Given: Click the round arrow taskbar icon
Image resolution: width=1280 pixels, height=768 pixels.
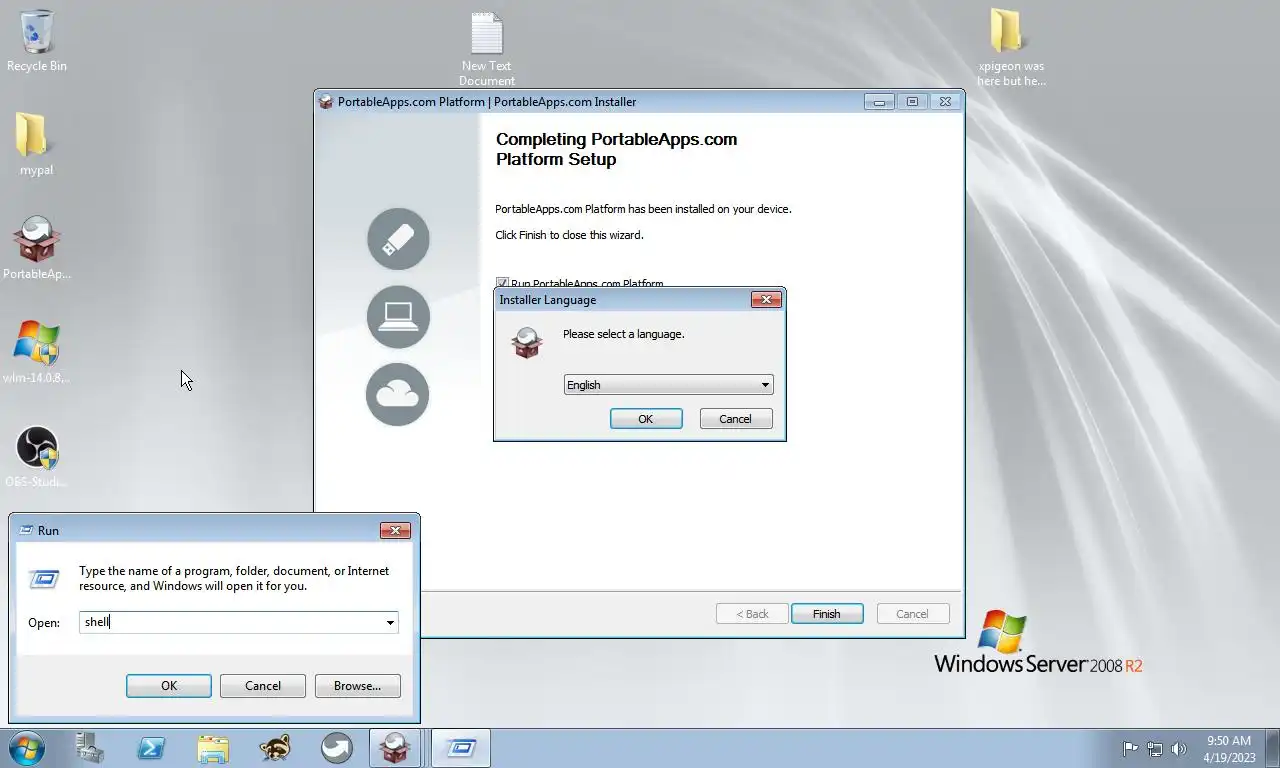Looking at the screenshot, I should (337, 748).
